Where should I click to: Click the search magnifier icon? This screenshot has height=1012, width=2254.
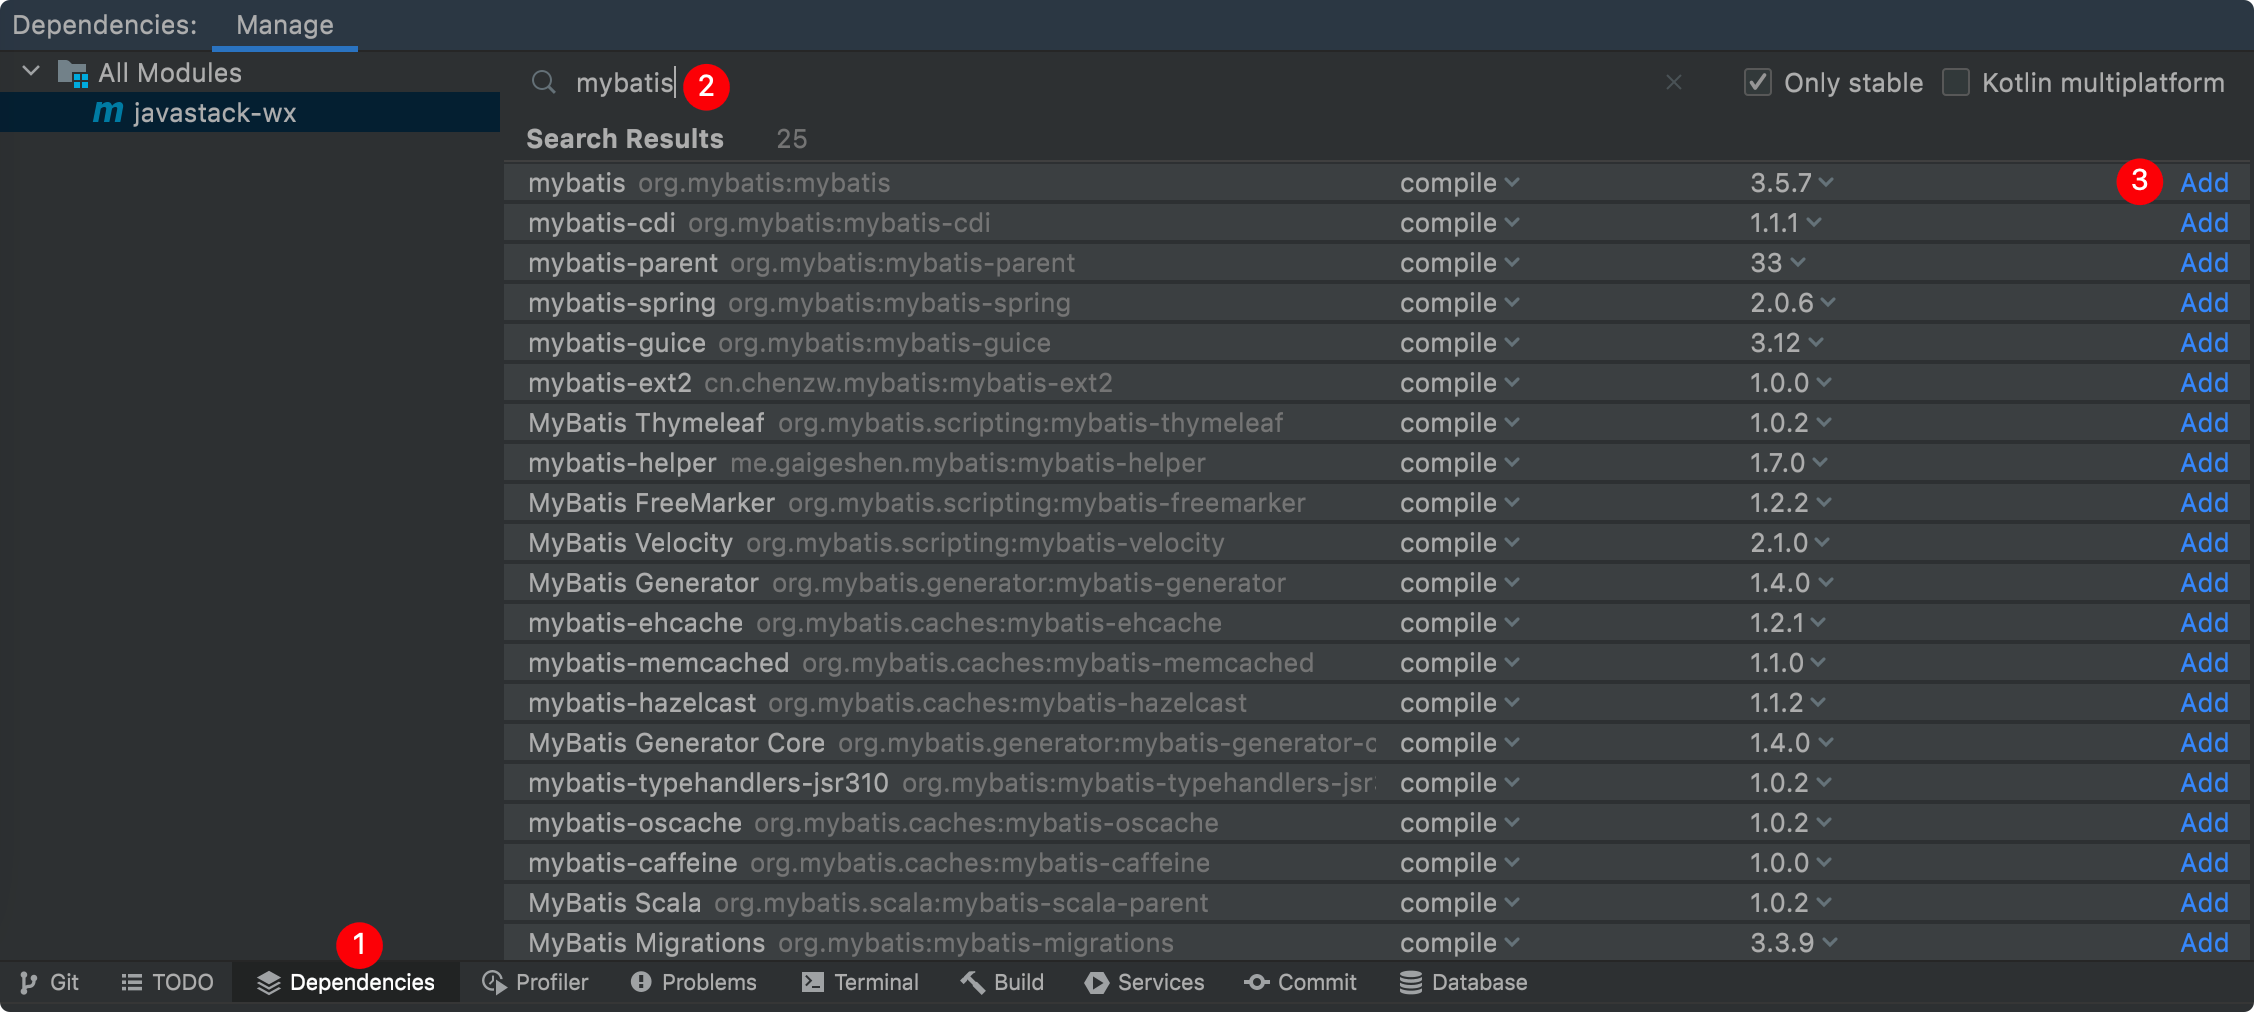(x=543, y=82)
